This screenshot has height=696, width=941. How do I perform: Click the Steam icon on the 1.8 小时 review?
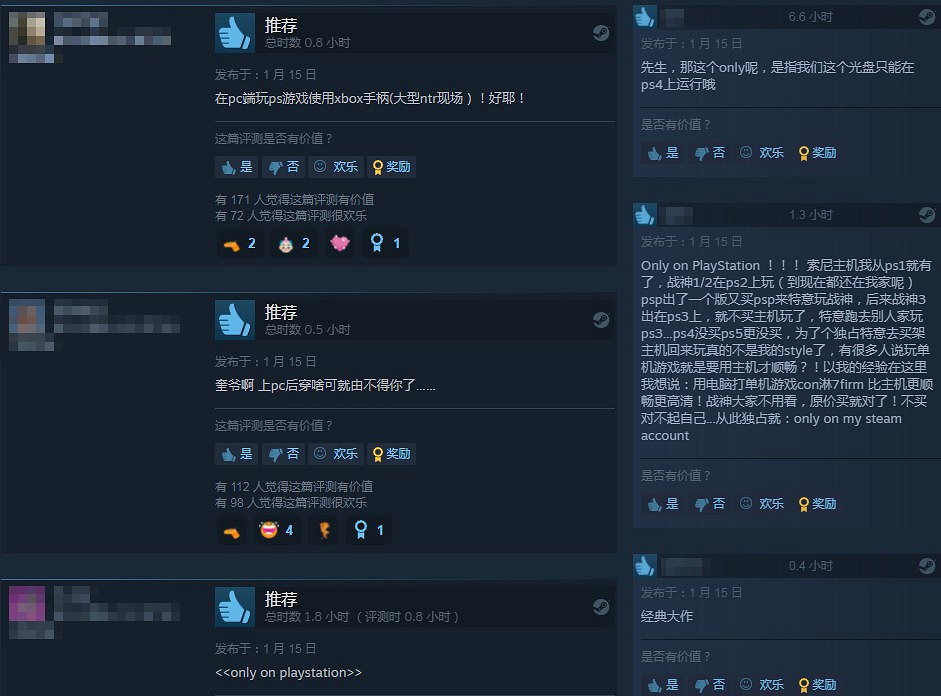point(601,607)
